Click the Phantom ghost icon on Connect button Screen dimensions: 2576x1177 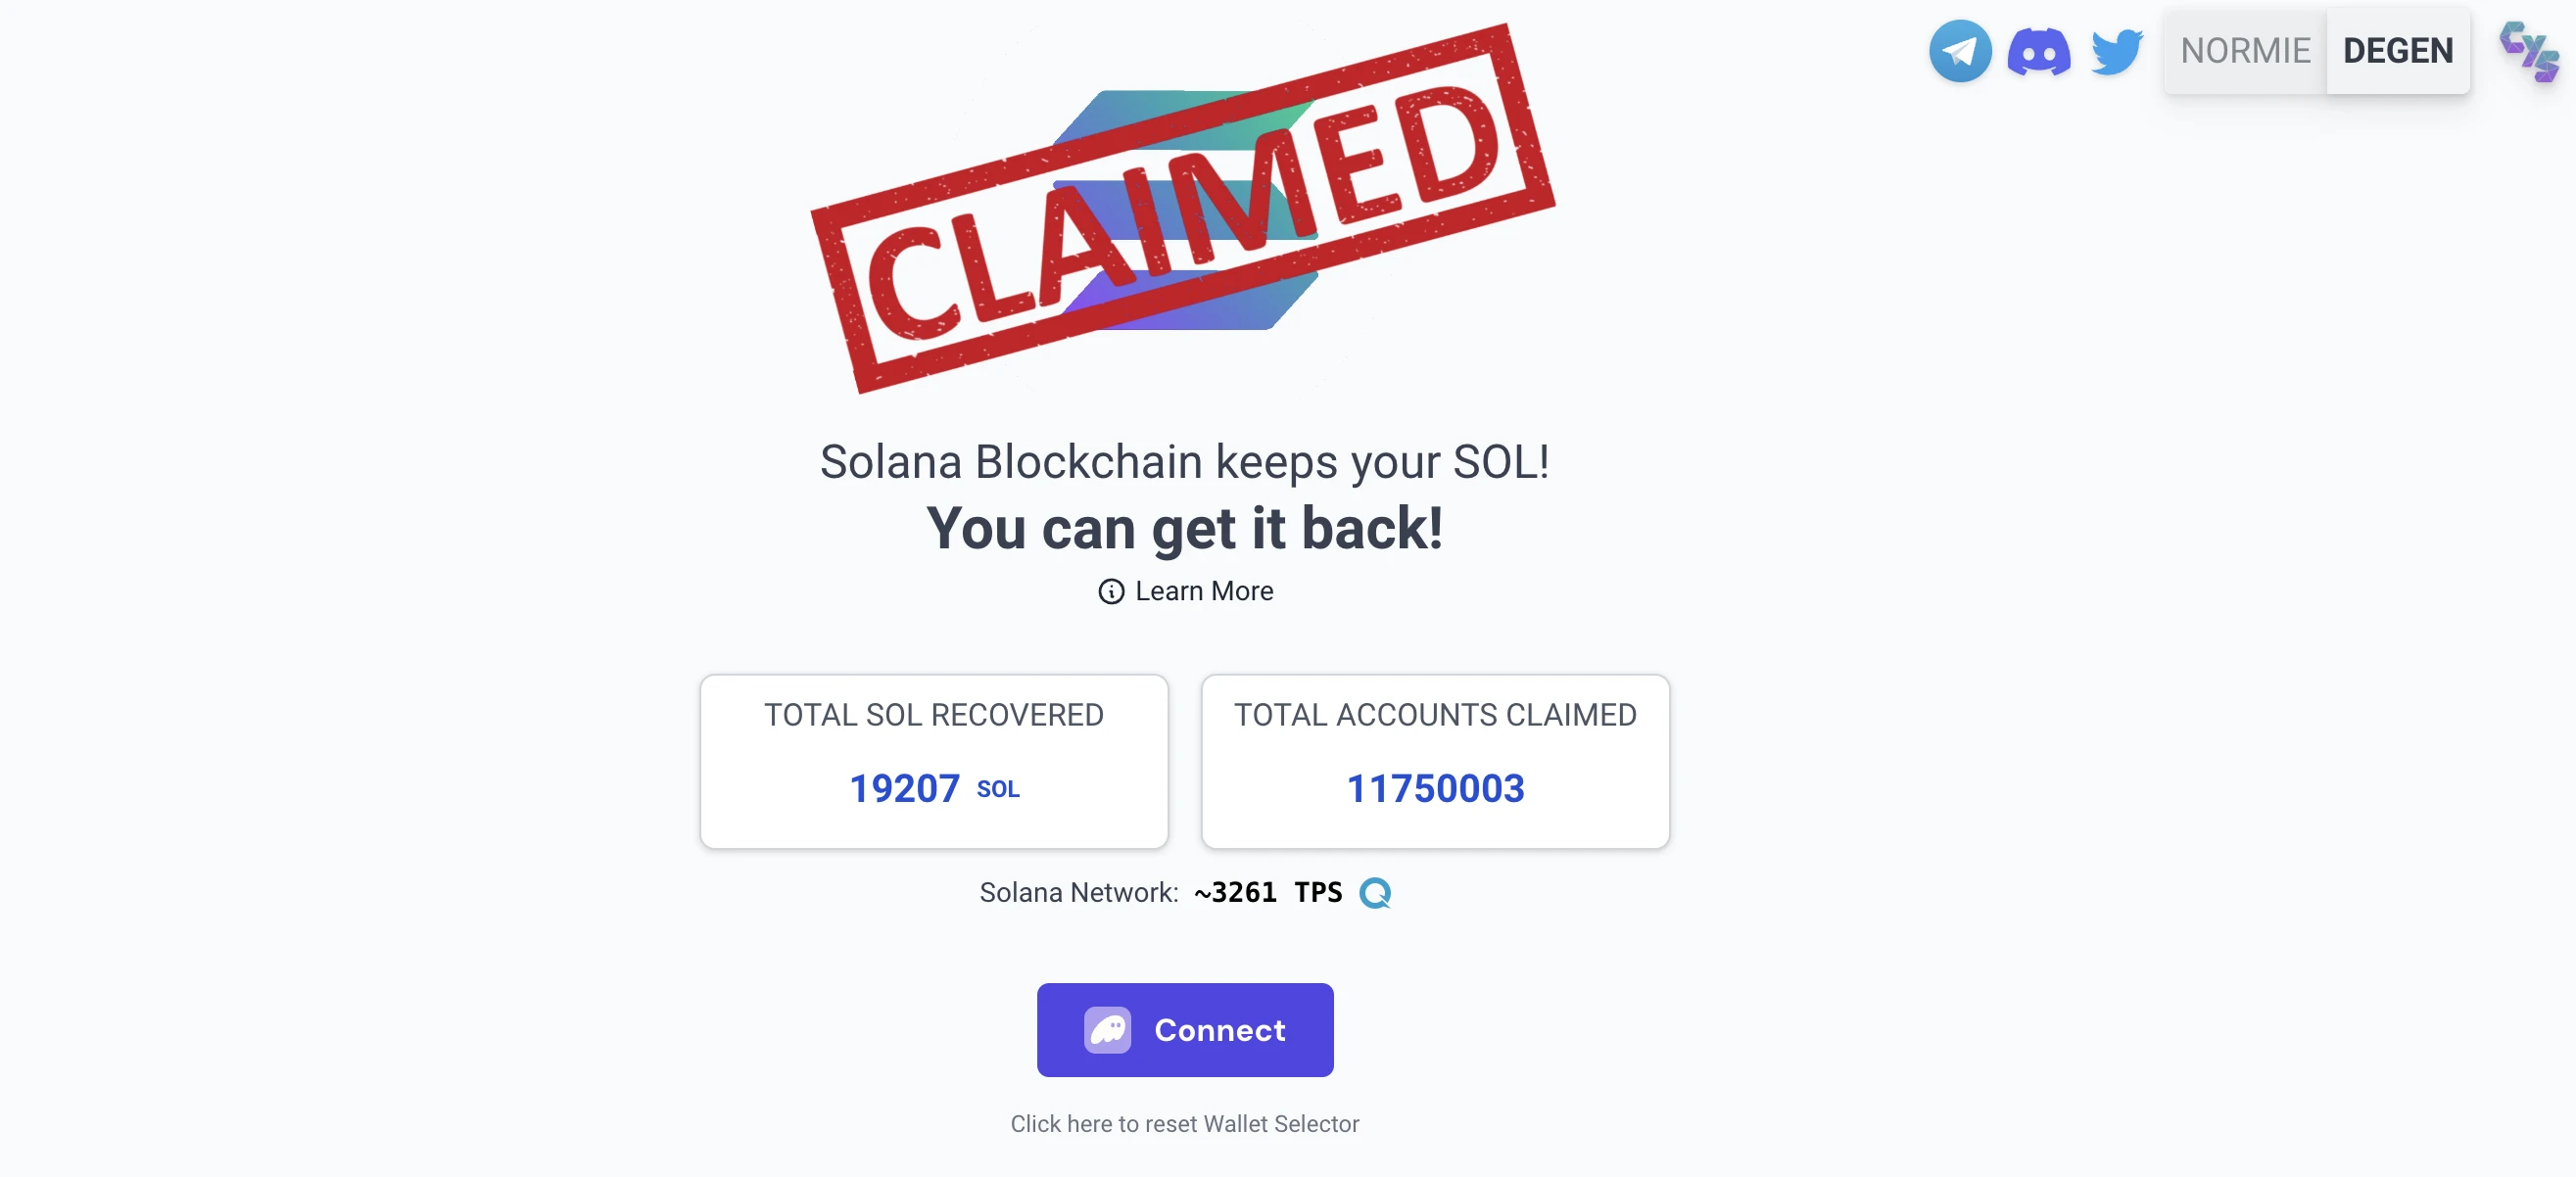[x=1109, y=1030]
